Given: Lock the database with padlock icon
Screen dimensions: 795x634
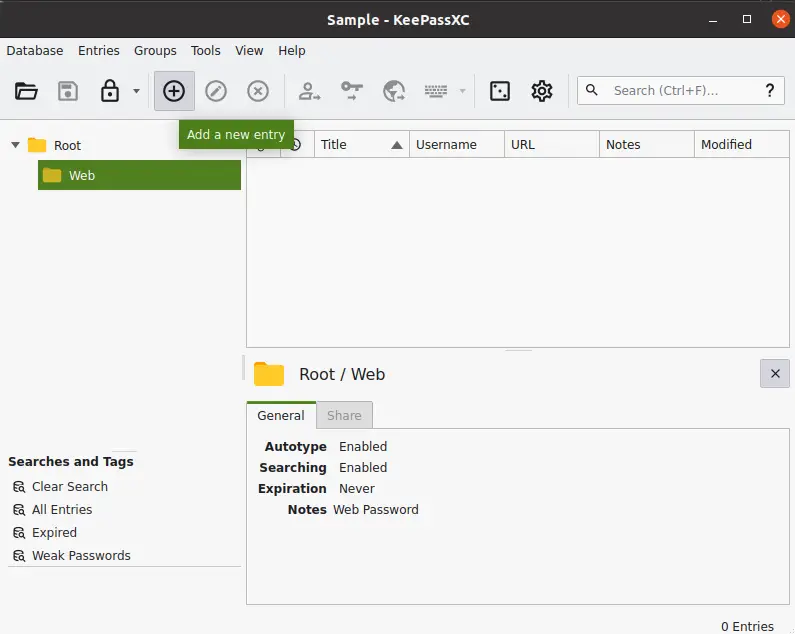Looking at the screenshot, I should point(110,91).
